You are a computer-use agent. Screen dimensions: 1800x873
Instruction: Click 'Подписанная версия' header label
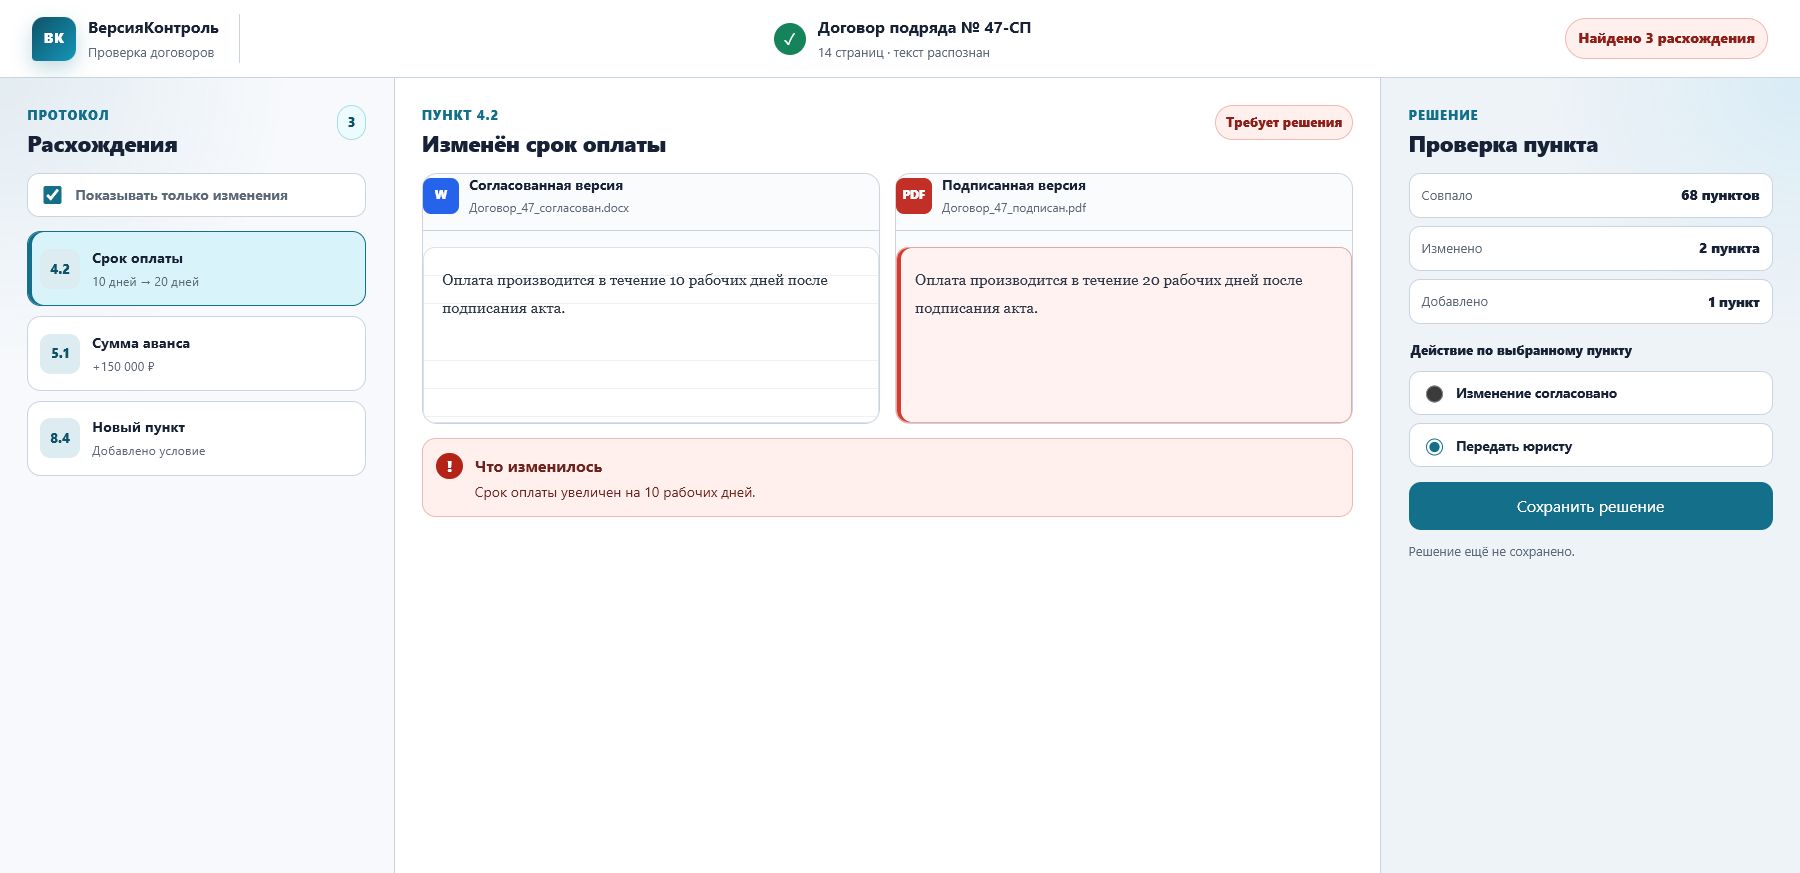coord(1014,185)
